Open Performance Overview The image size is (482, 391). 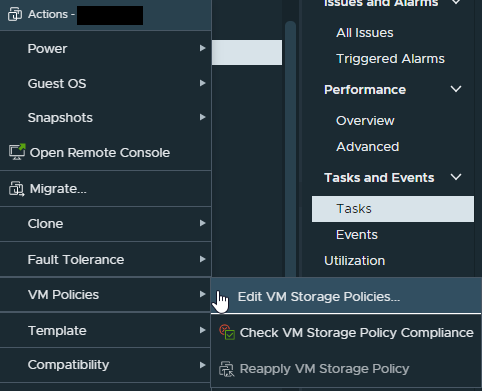pos(365,121)
